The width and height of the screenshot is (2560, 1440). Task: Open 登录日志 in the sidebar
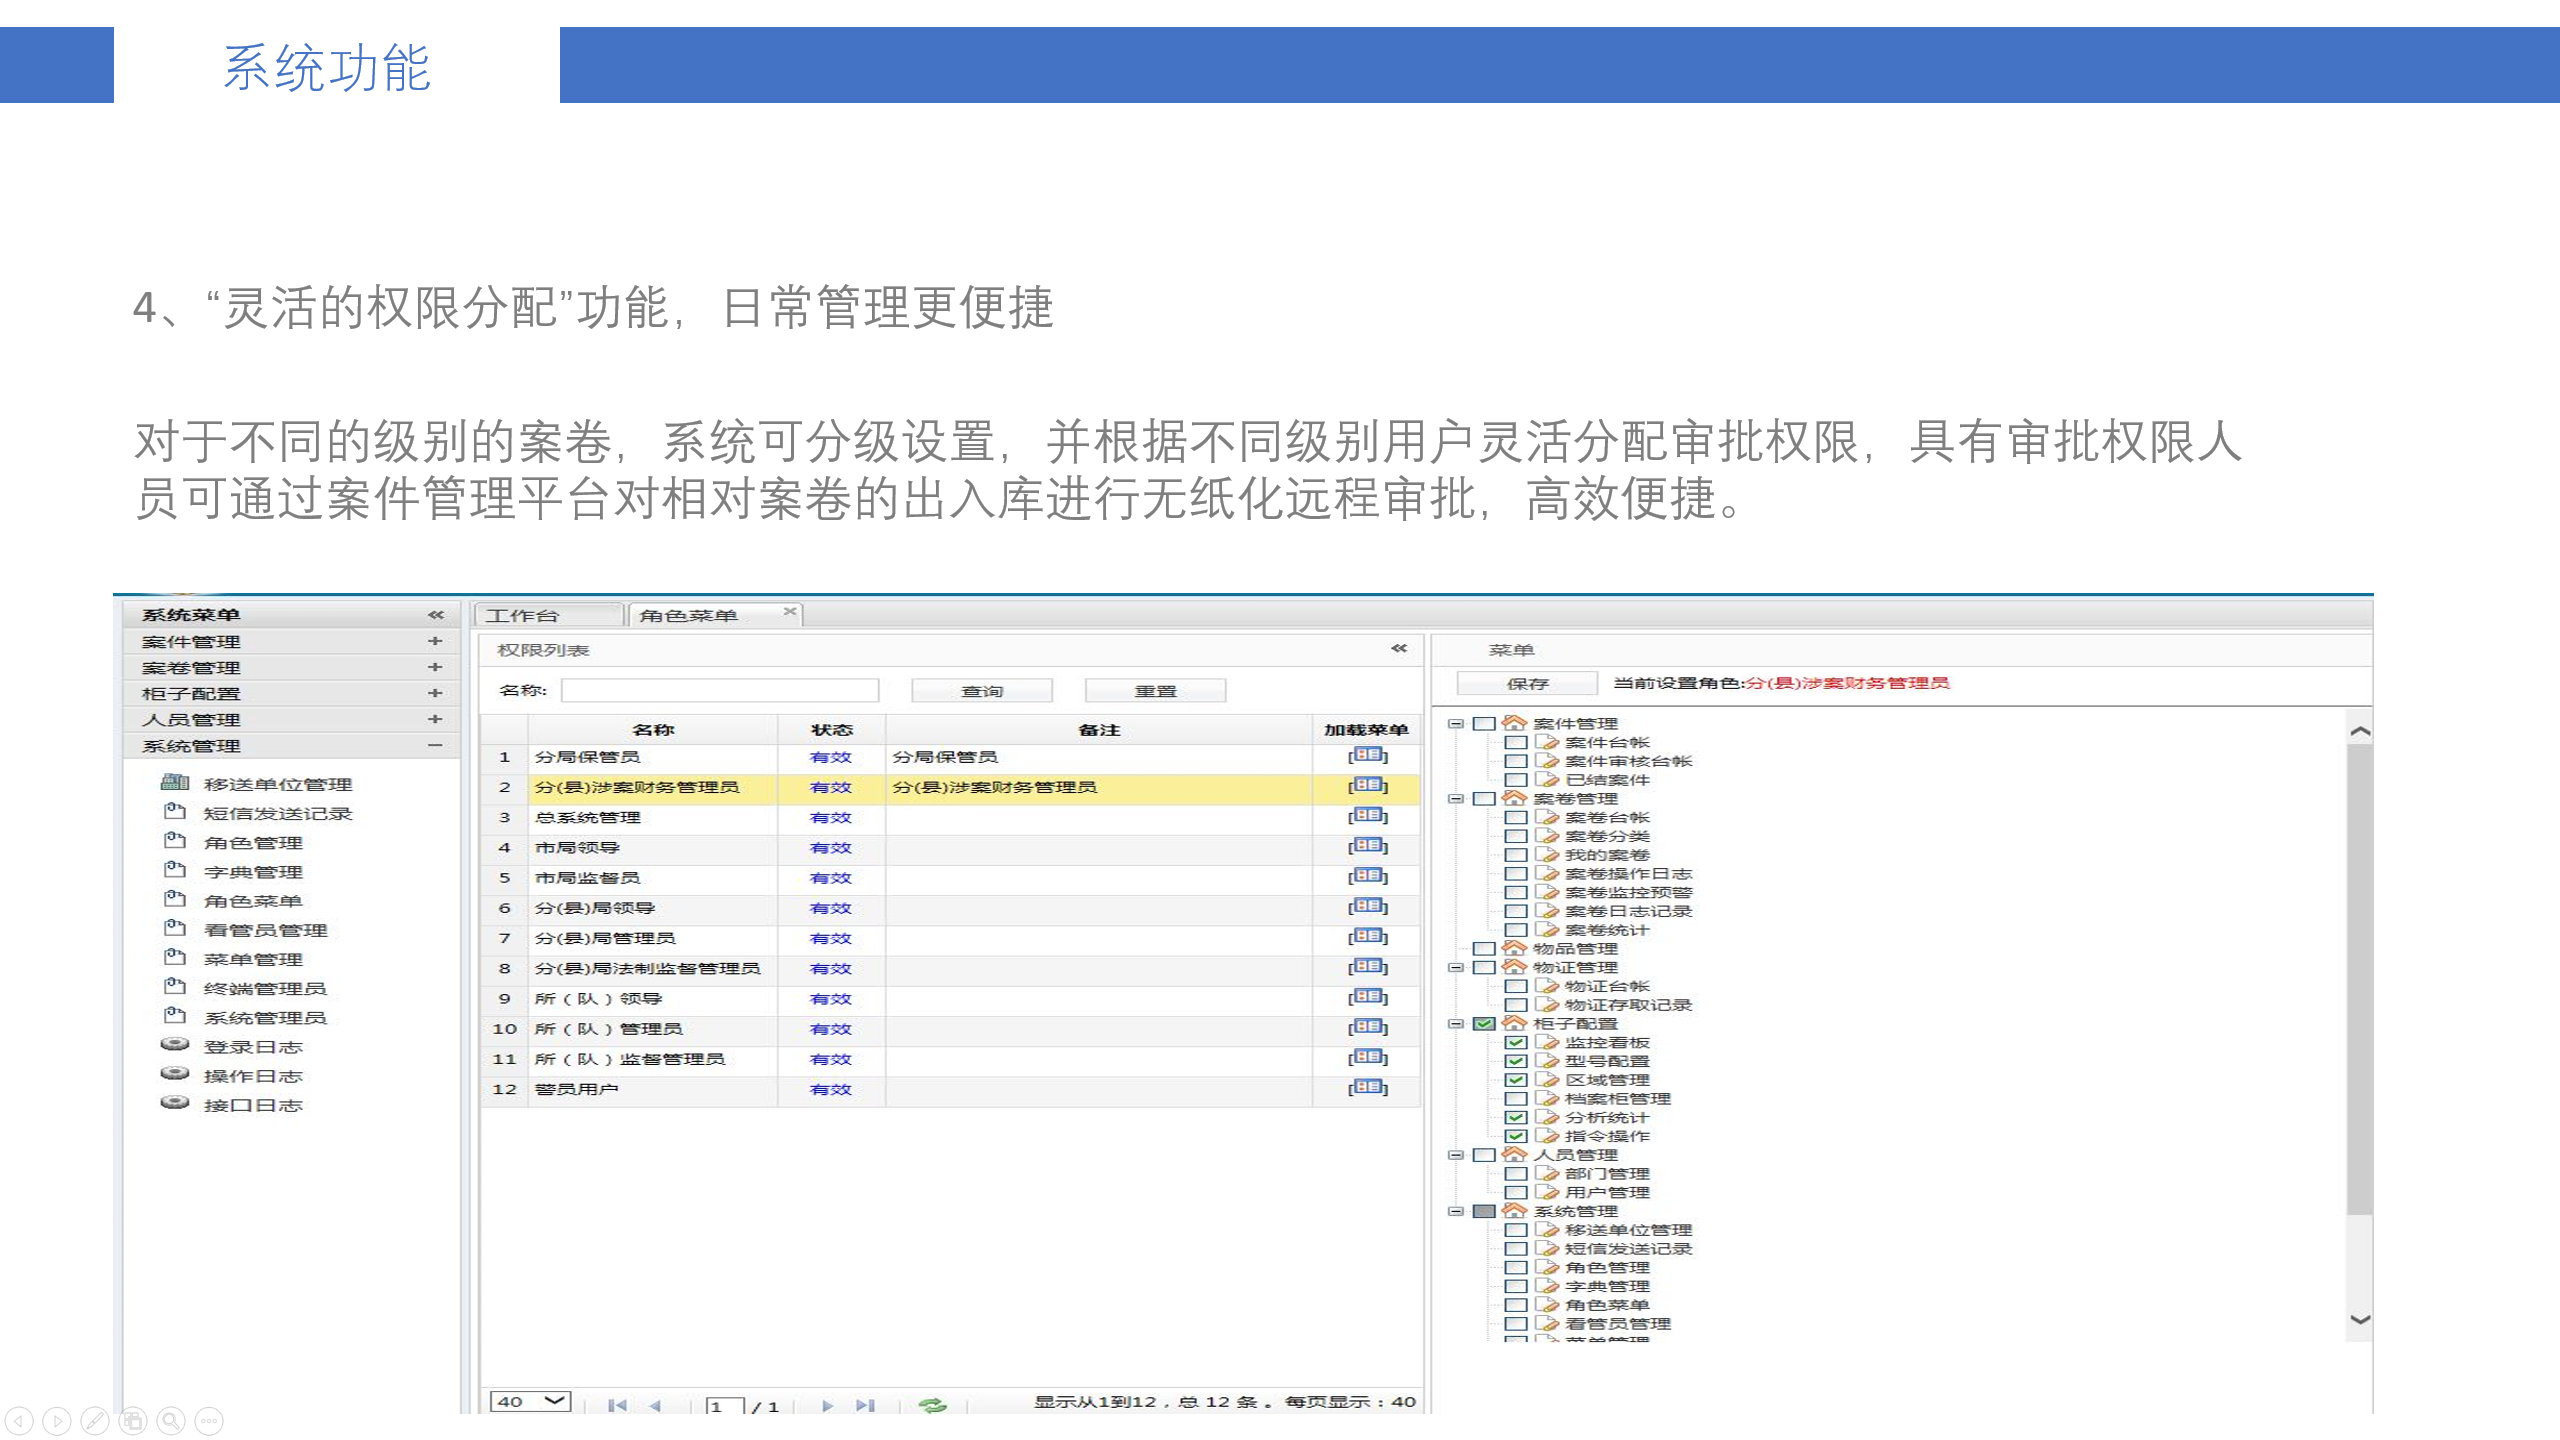click(252, 1047)
